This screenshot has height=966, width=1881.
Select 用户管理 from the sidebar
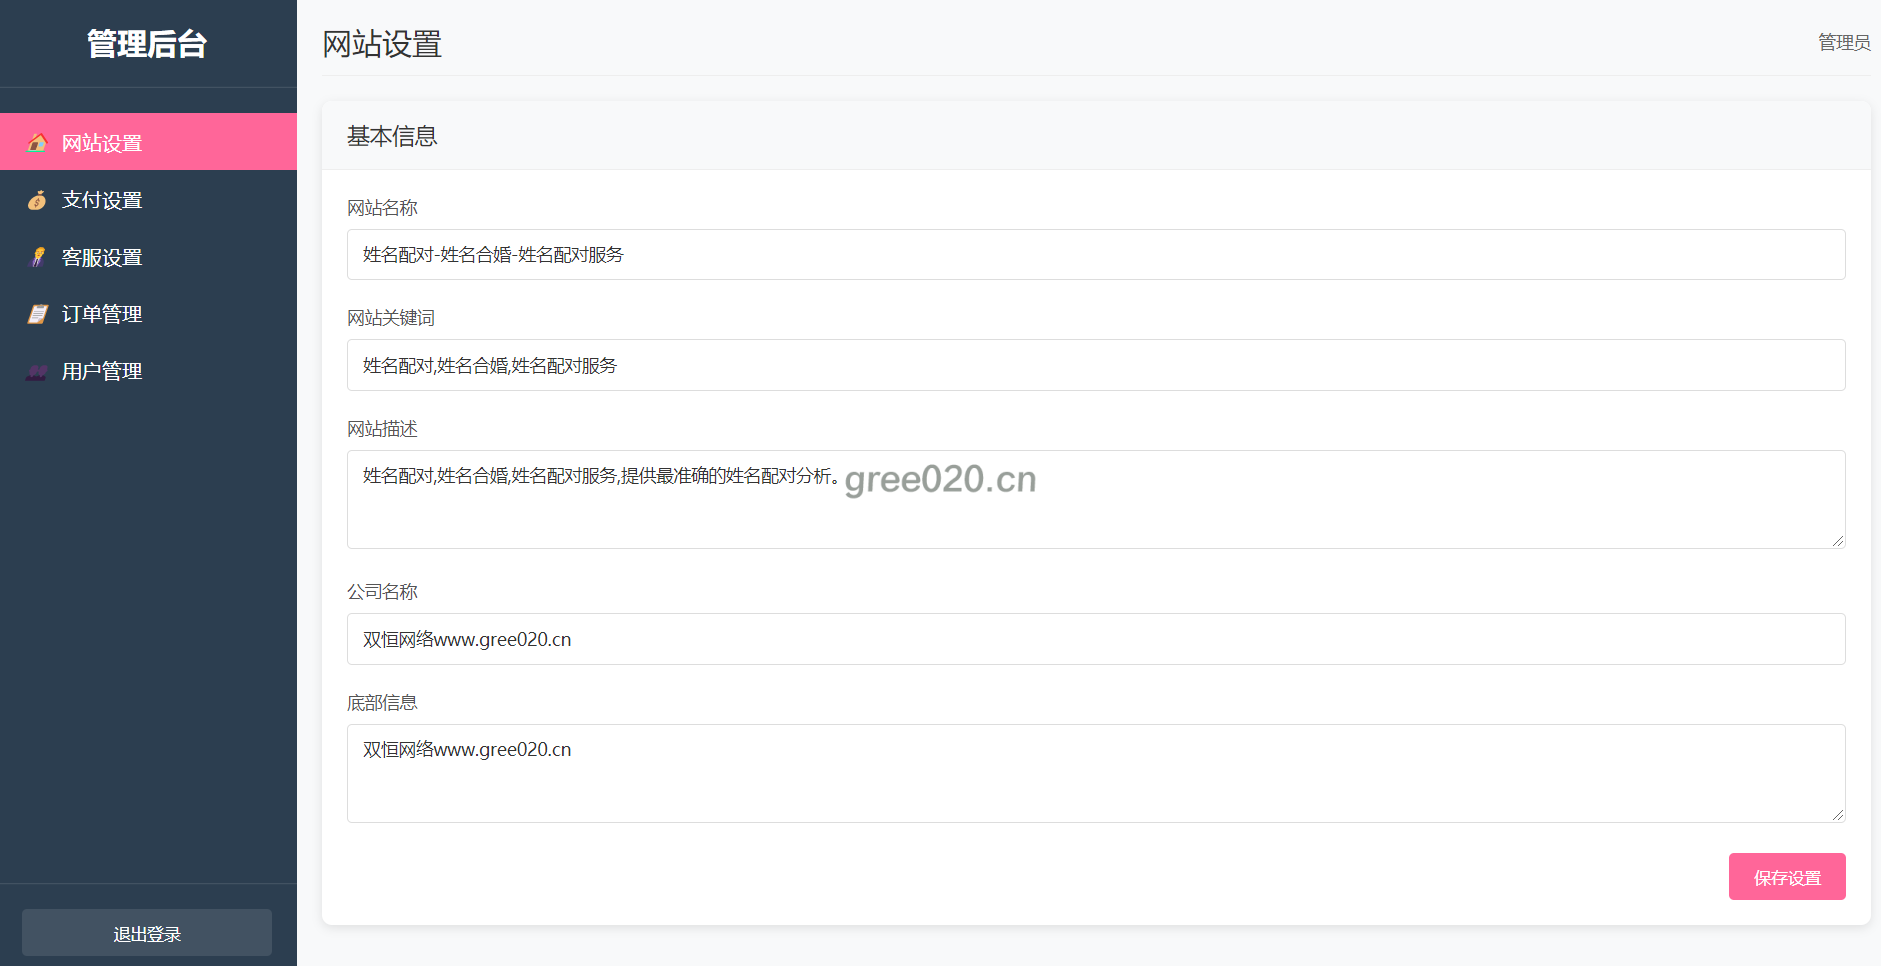[x=102, y=371]
